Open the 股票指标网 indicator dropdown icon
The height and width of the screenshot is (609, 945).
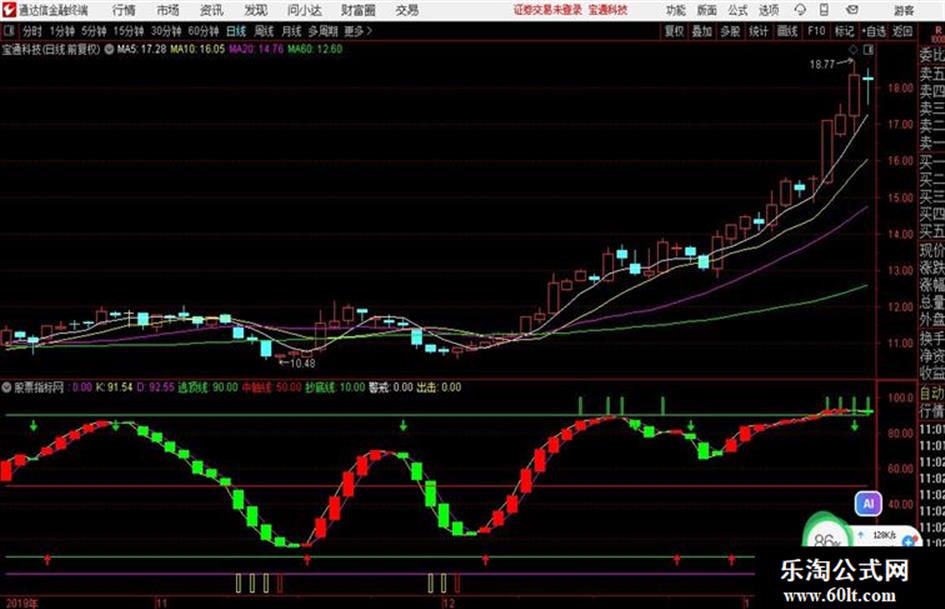point(7,387)
